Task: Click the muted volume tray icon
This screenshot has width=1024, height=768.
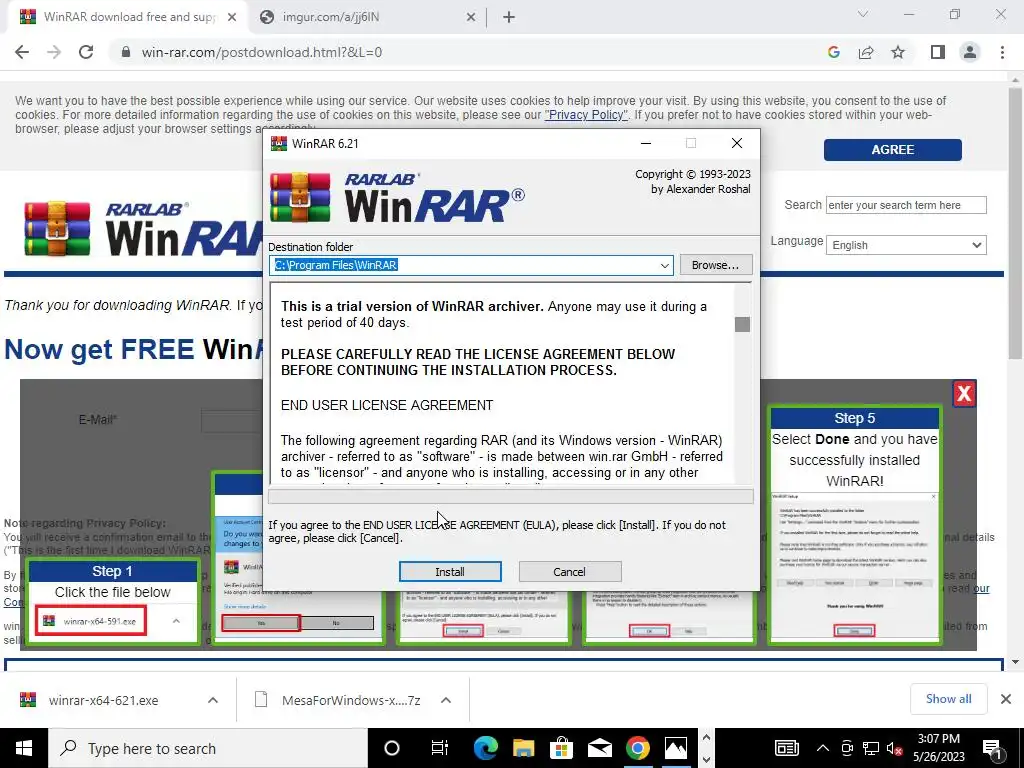Action: (x=895, y=748)
